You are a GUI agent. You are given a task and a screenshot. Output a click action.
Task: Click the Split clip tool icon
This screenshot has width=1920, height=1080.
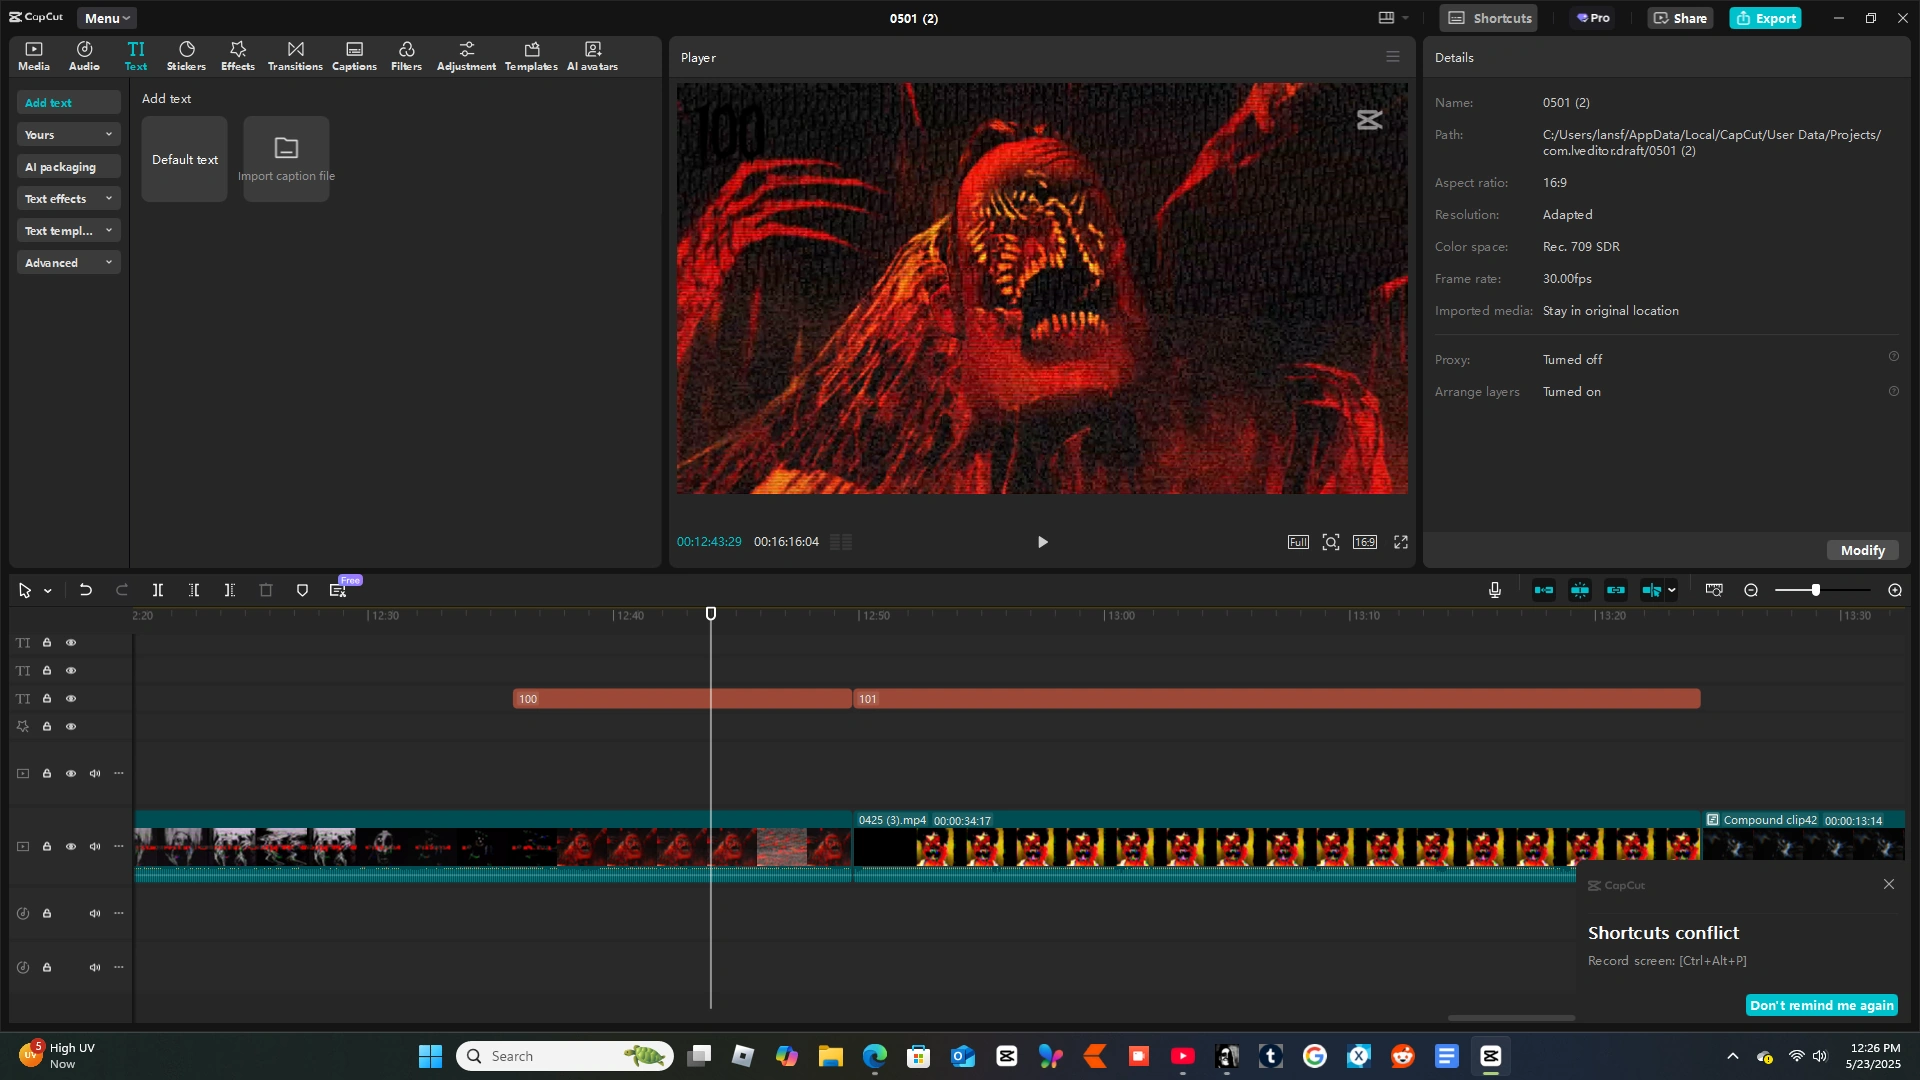click(x=158, y=591)
